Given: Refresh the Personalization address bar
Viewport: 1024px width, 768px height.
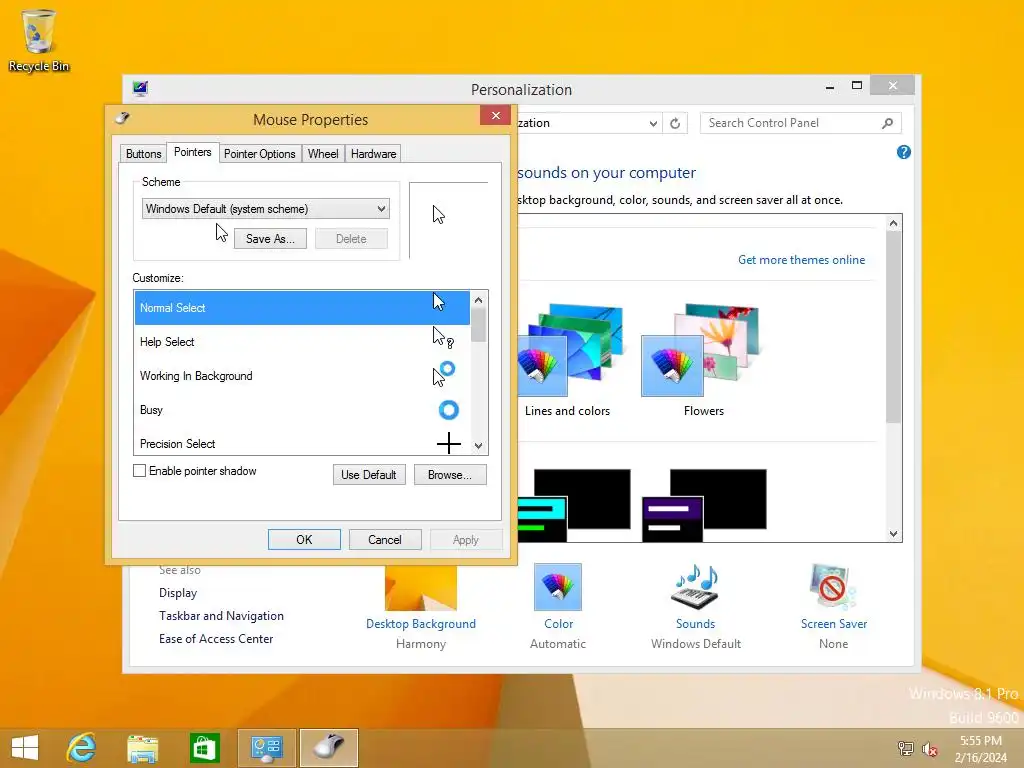Looking at the screenshot, I should coord(675,123).
